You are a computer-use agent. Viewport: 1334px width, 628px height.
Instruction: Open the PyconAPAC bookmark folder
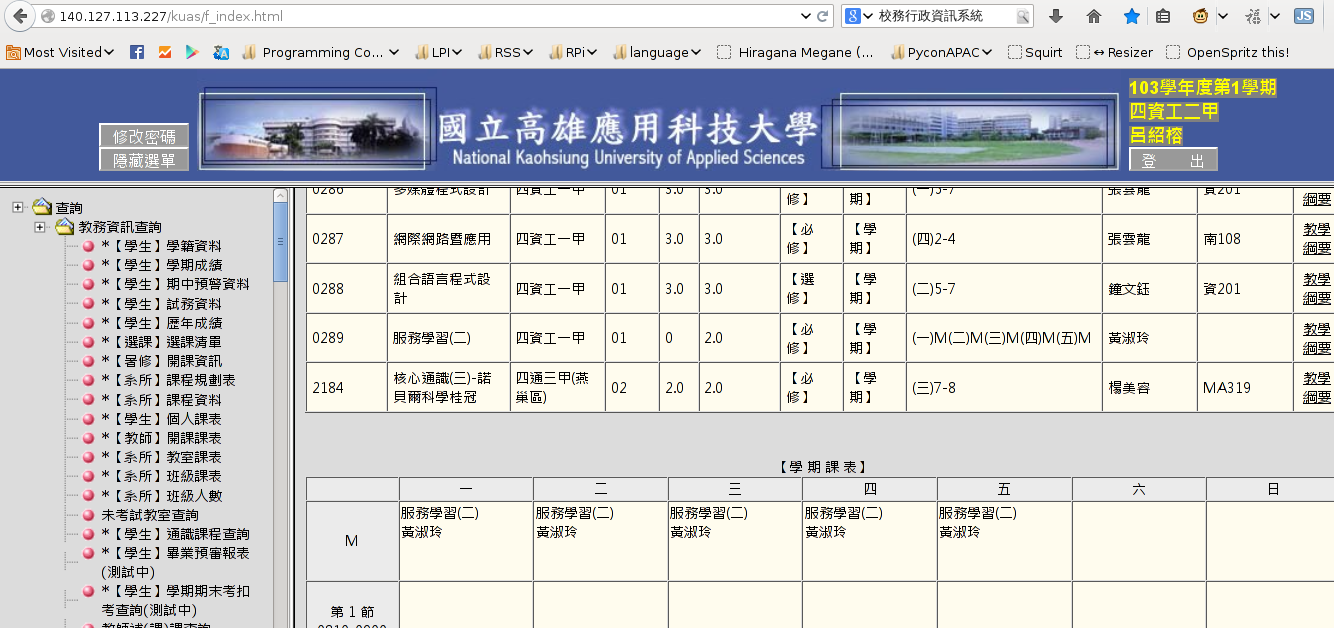point(940,52)
